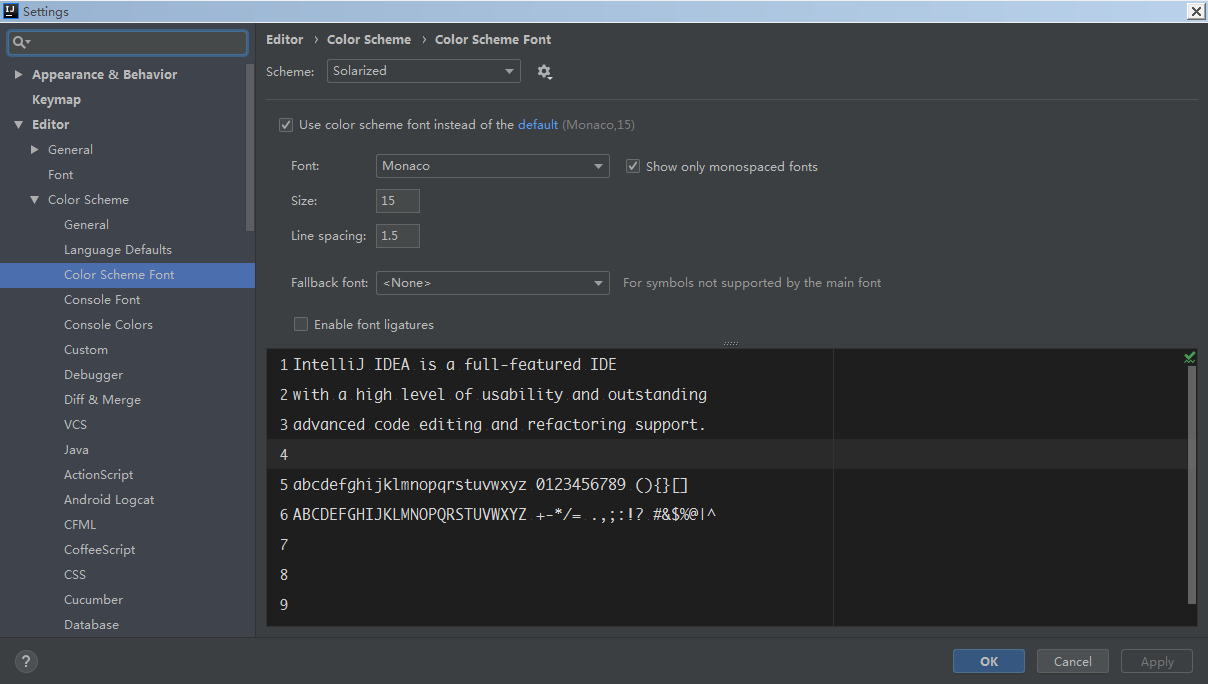Image resolution: width=1208 pixels, height=684 pixels.
Task: Open the Monaco font dropdown
Action: click(493, 166)
